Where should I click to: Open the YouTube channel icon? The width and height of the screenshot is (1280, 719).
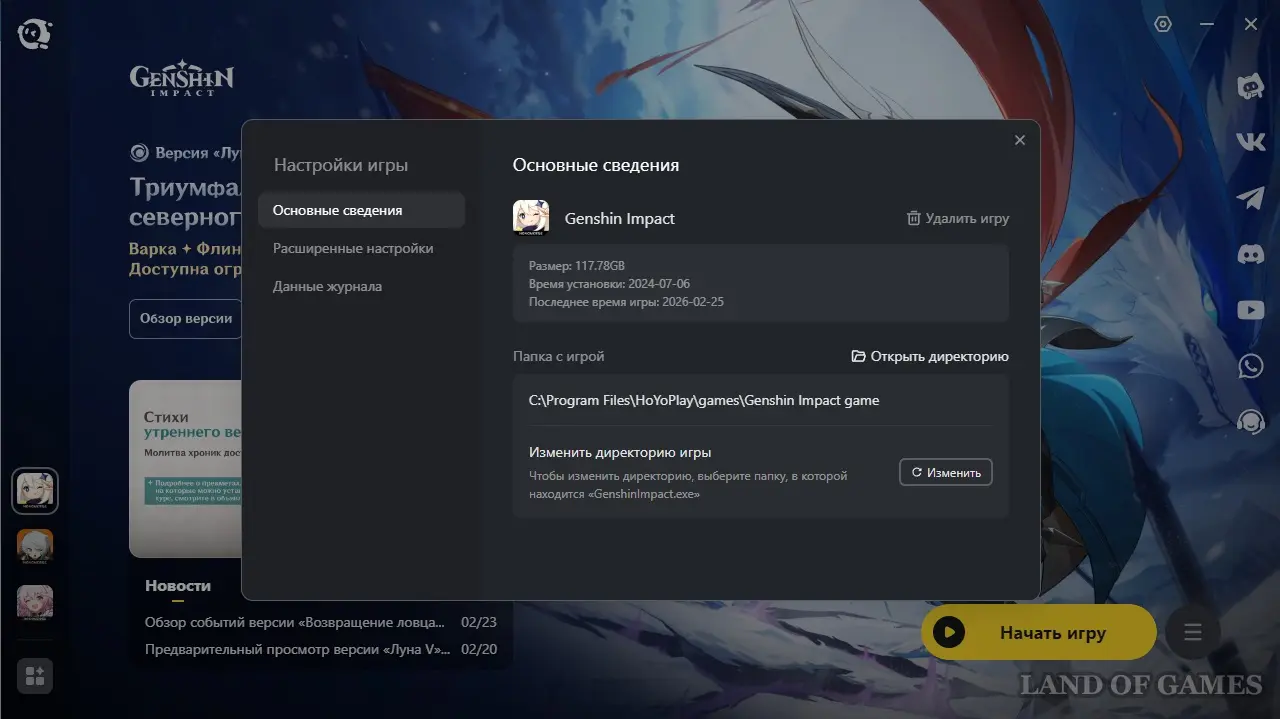pos(1250,310)
